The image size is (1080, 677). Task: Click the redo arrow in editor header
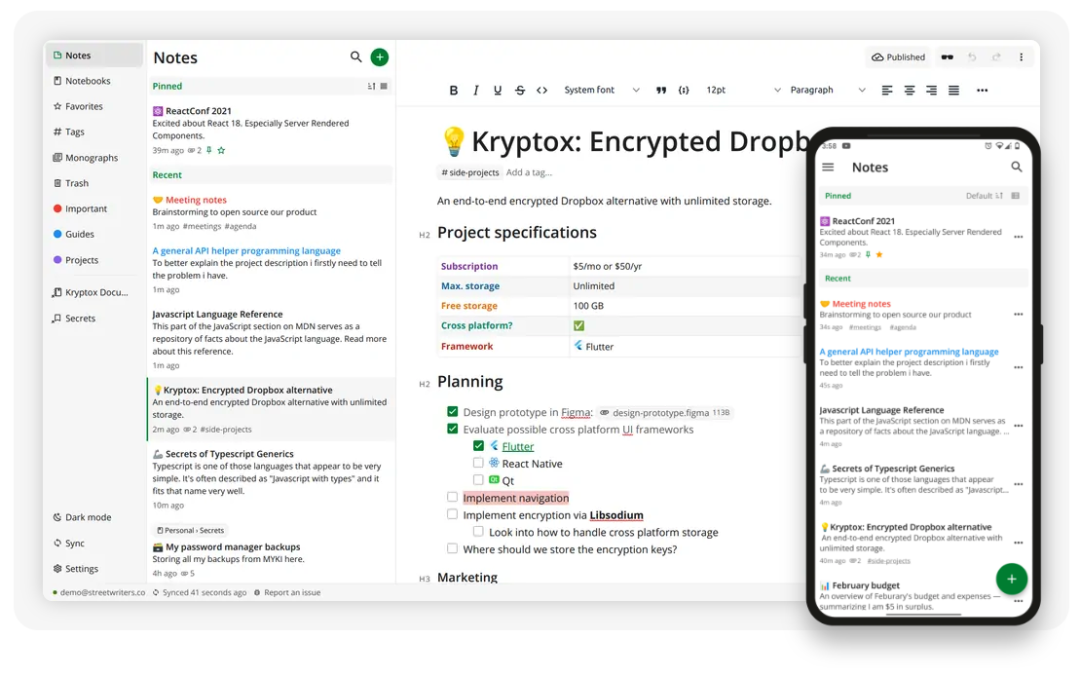pos(996,57)
